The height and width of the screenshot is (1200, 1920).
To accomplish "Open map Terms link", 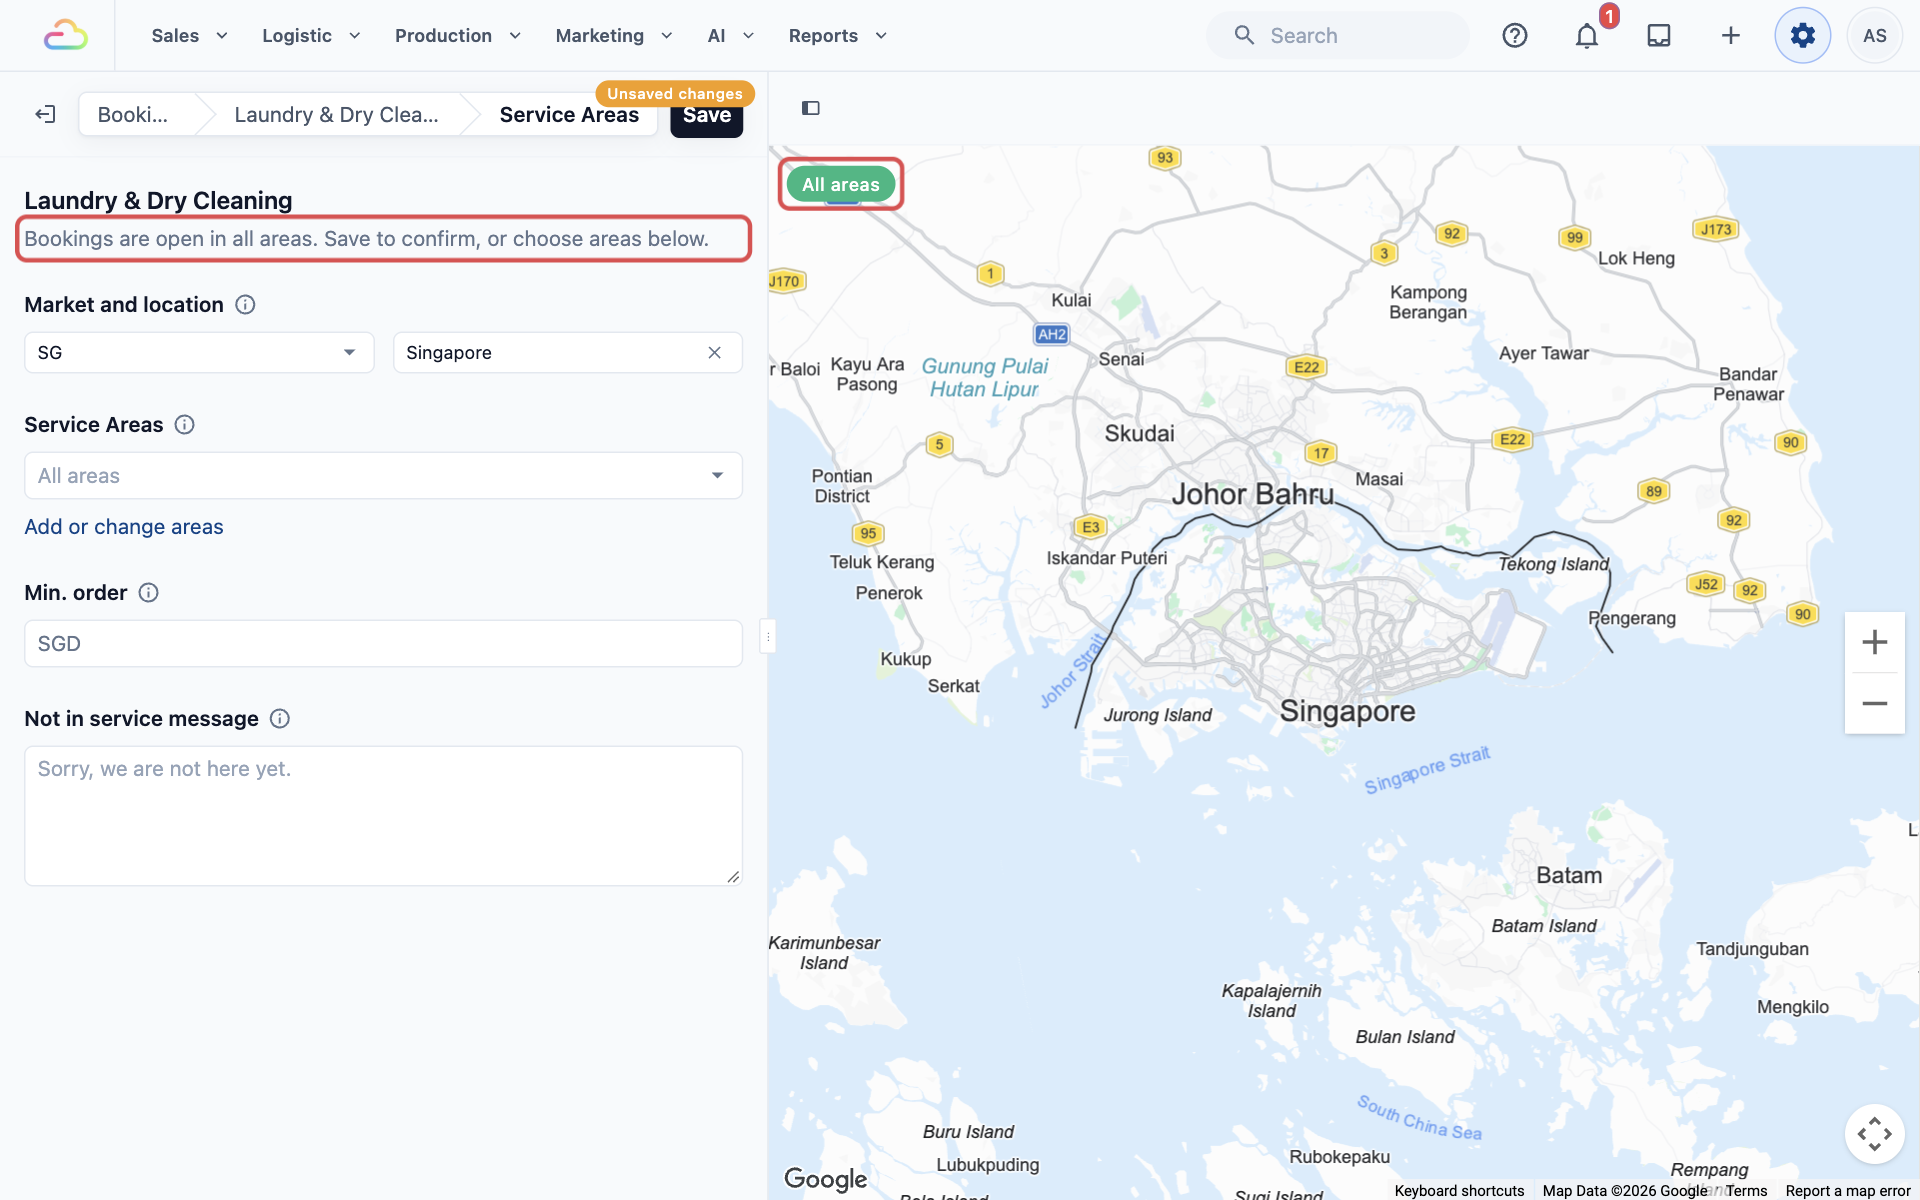I will click(1746, 1191).
